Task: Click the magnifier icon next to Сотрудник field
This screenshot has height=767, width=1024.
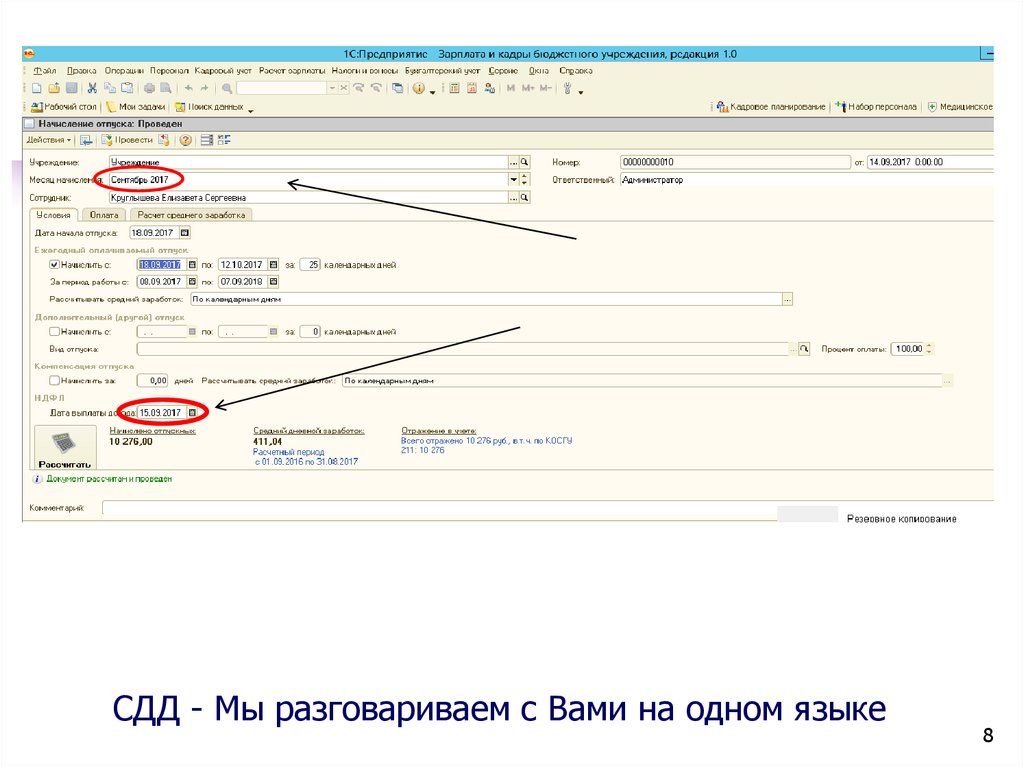Action: click(x=524, y=198)
